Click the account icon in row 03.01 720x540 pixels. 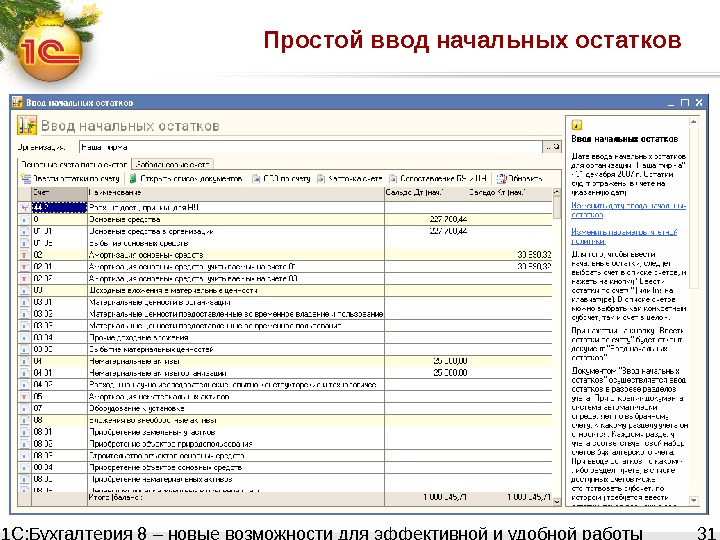(x=24, y=302)
